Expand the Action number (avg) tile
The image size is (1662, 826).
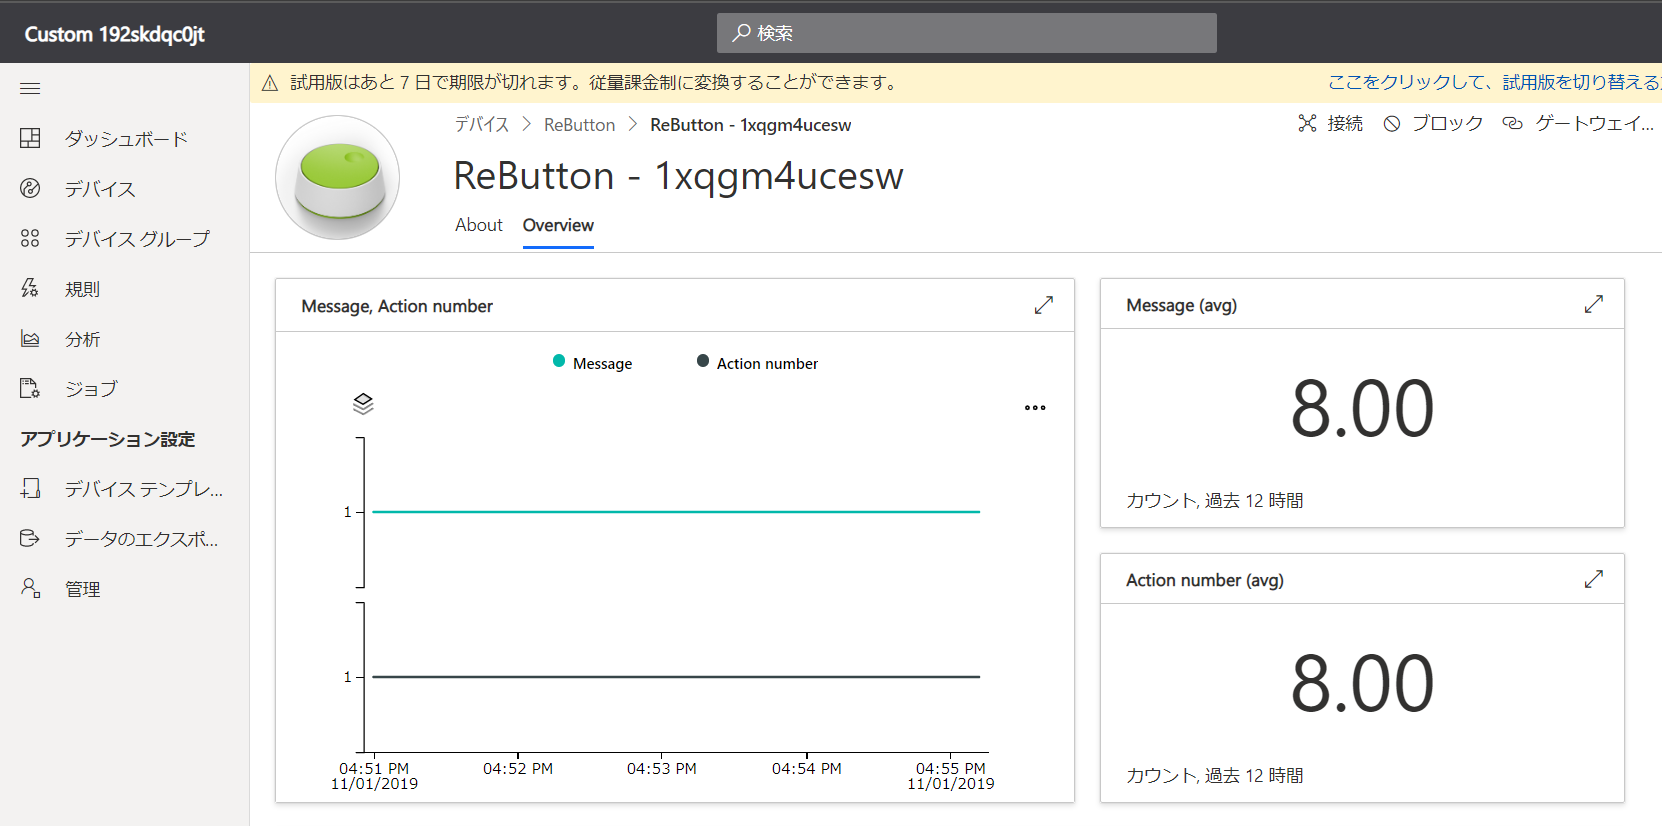click(x=1594, y=579)
